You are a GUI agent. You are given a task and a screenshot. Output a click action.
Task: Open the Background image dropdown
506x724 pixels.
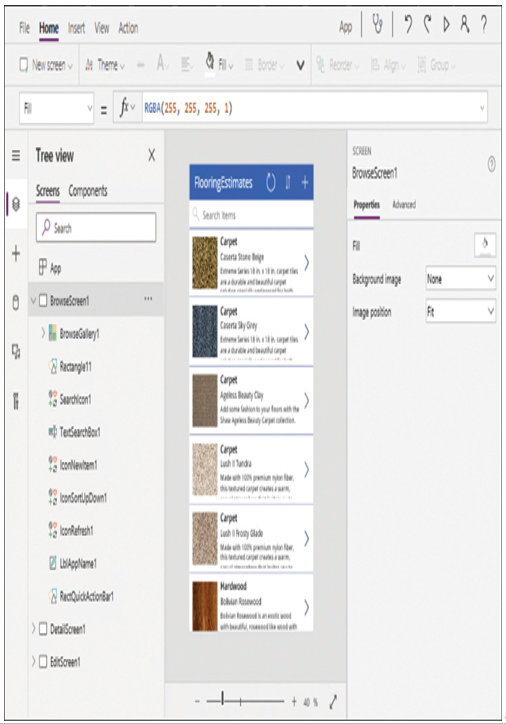[x=461, y=278]
